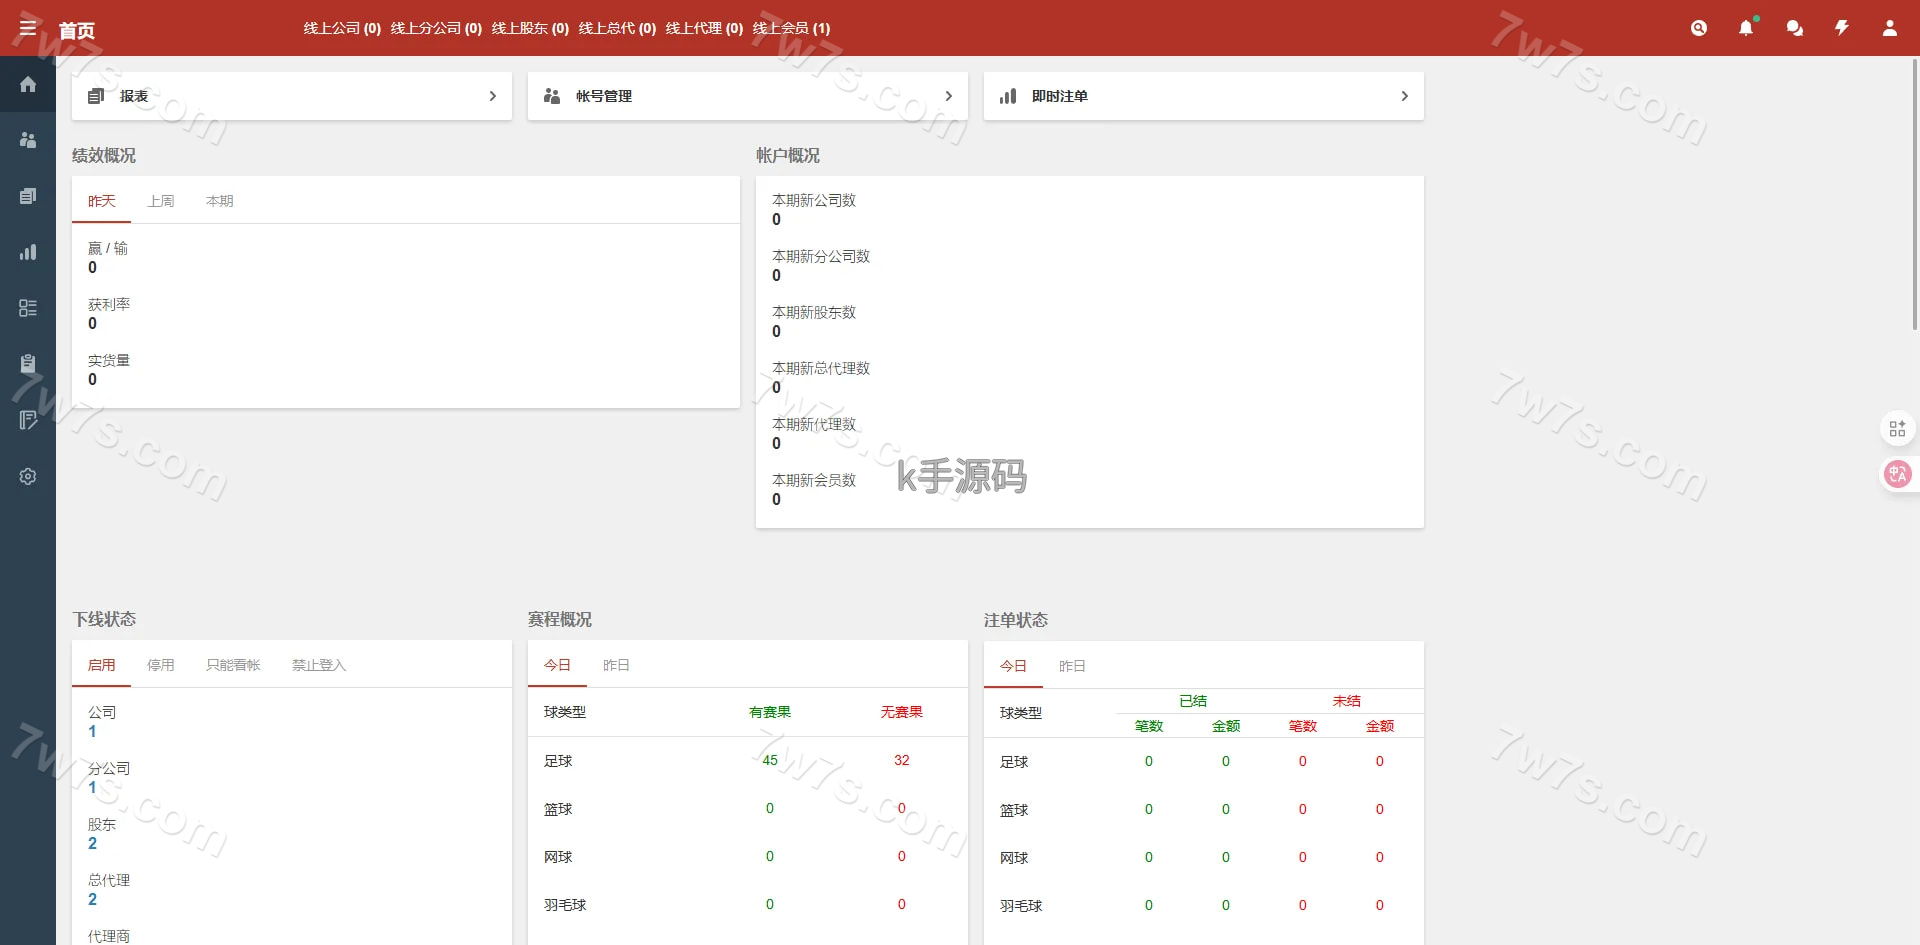Open the 帐号管理 card label

pos(604,96)
